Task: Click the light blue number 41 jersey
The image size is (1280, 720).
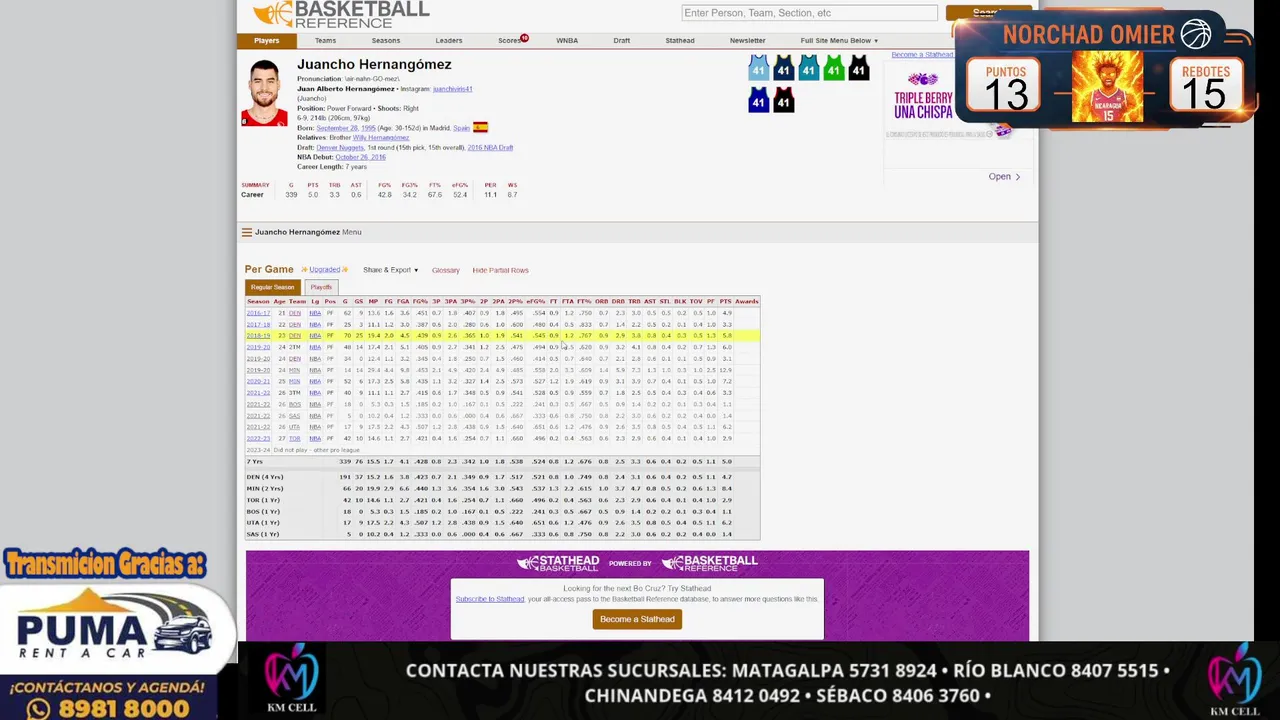Action: (758, 68)
